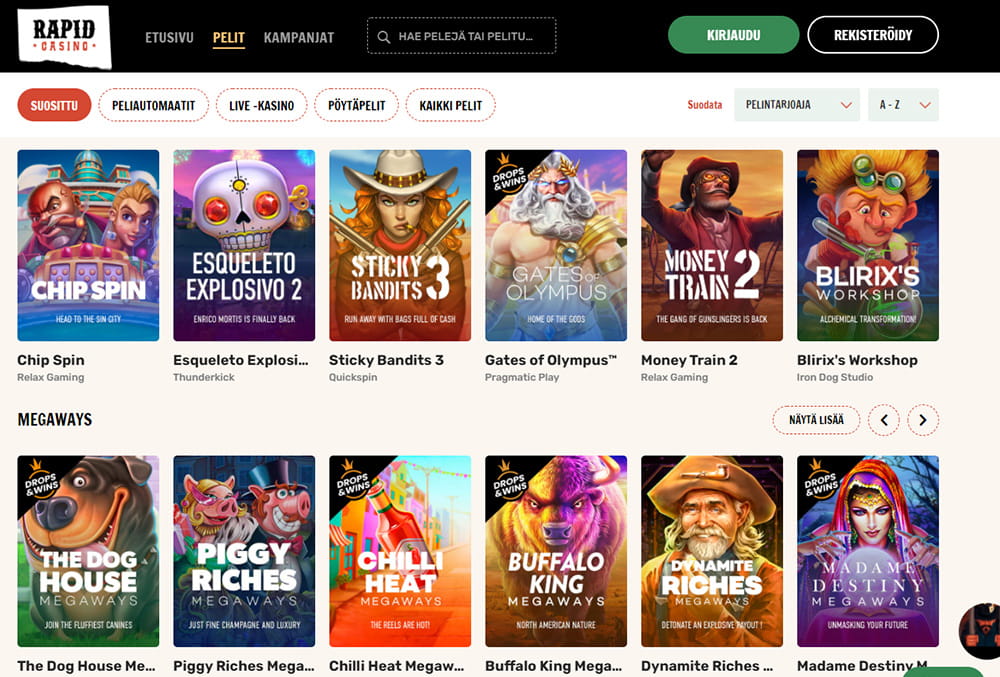The image size is (1000, 677).
Task: Click the Blirix's Workshop title text
Action: (x=857, y=360)
